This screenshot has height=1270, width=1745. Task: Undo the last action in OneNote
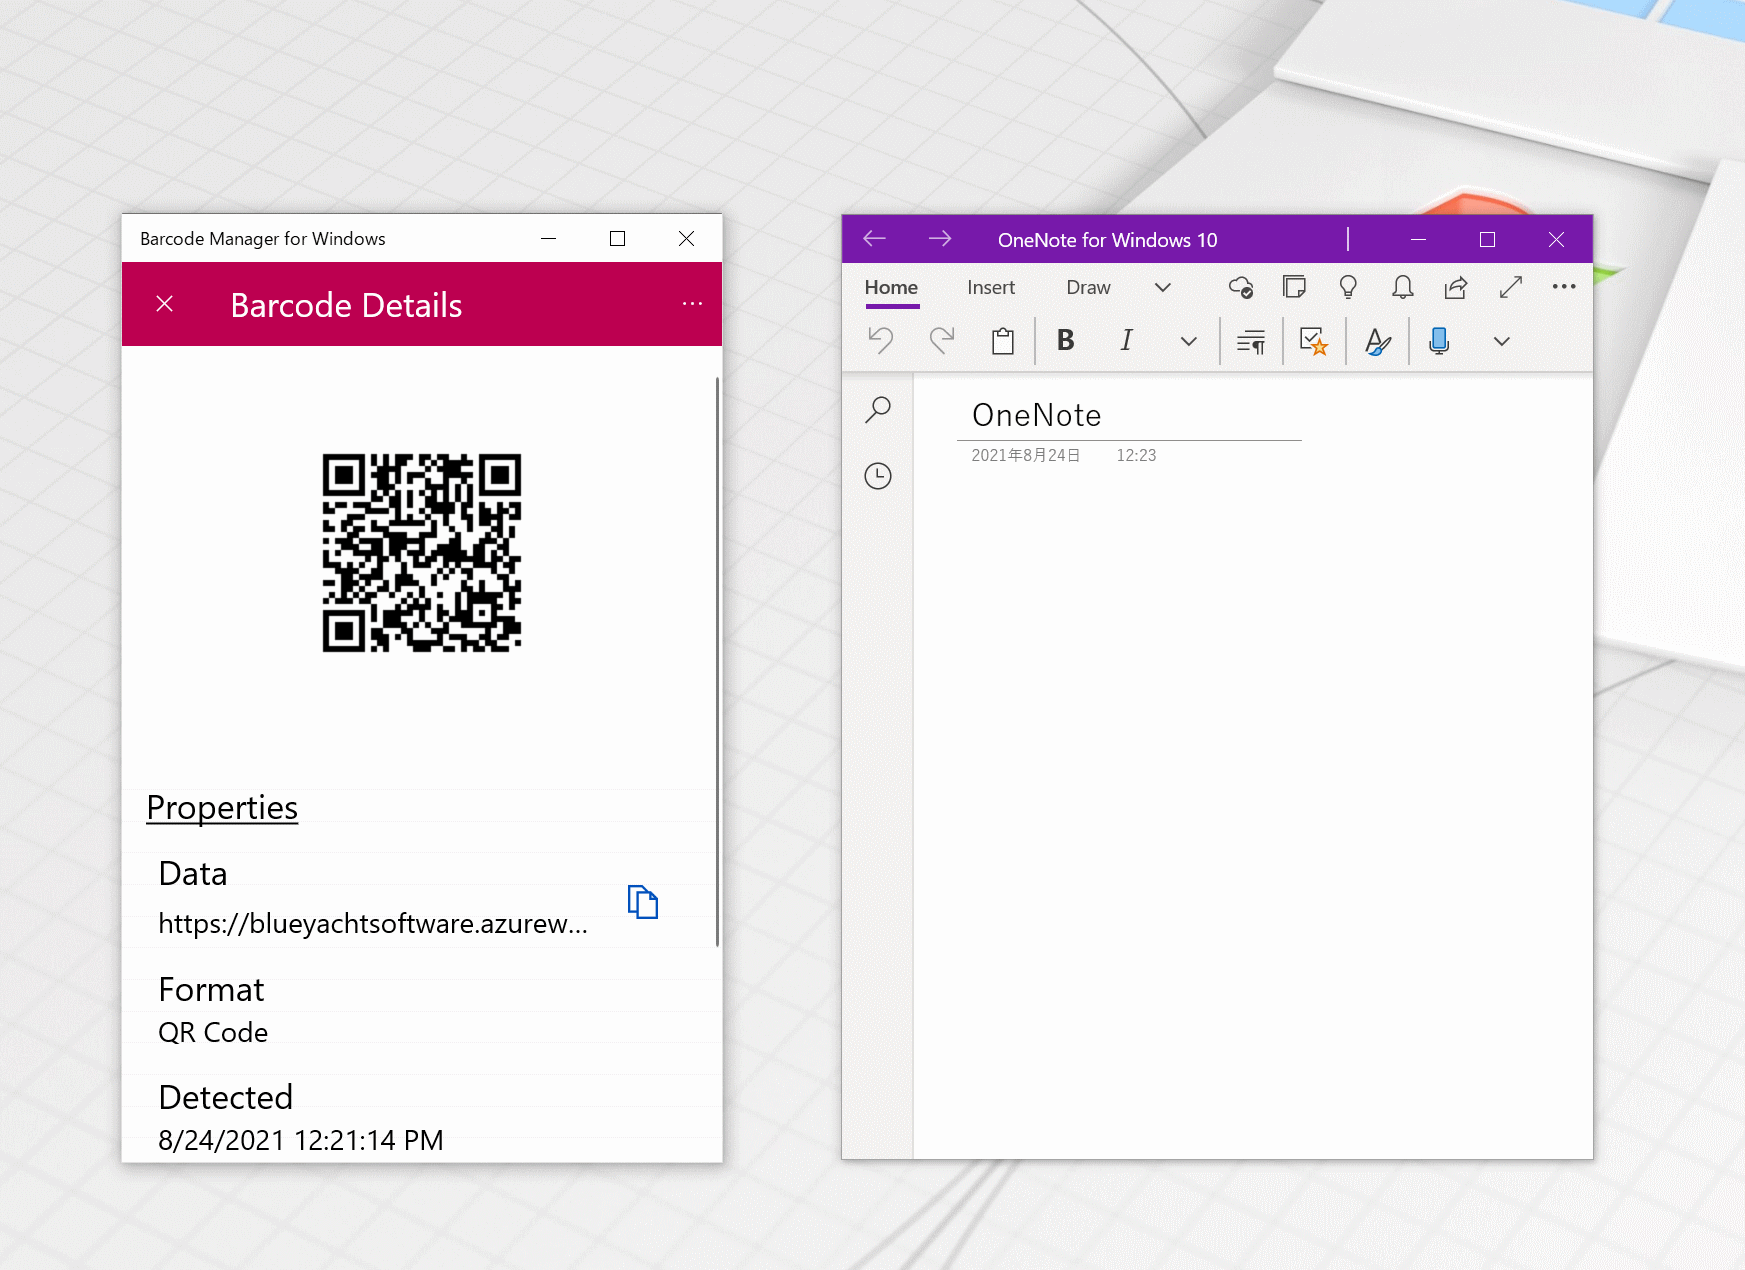pyautogui.click(x=881, y=341)
